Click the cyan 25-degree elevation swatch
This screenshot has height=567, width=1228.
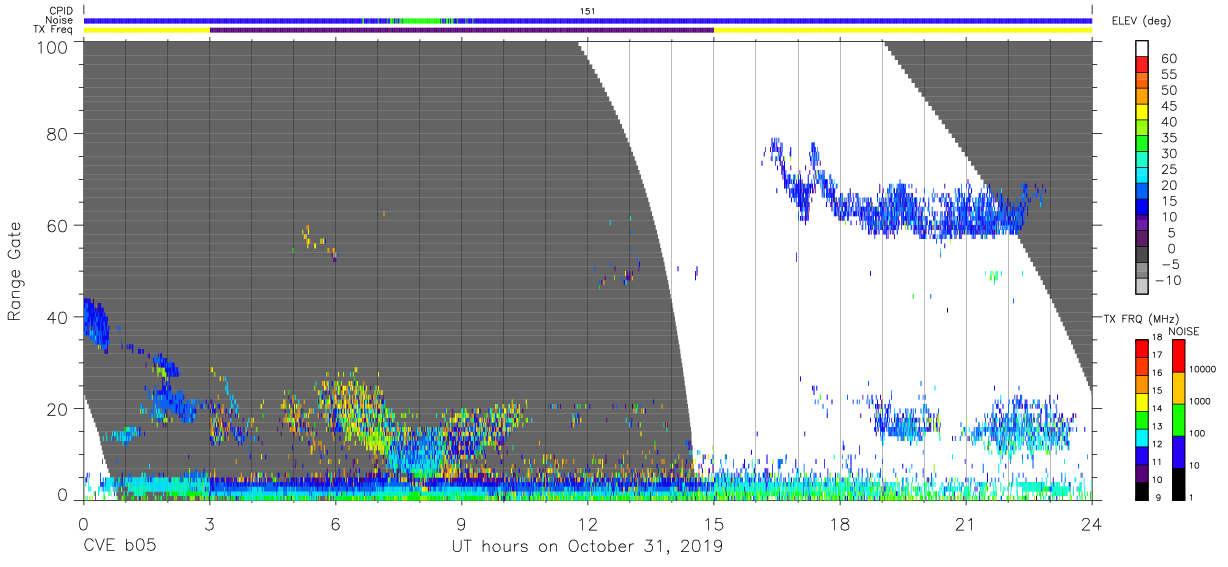point(1144,175)
